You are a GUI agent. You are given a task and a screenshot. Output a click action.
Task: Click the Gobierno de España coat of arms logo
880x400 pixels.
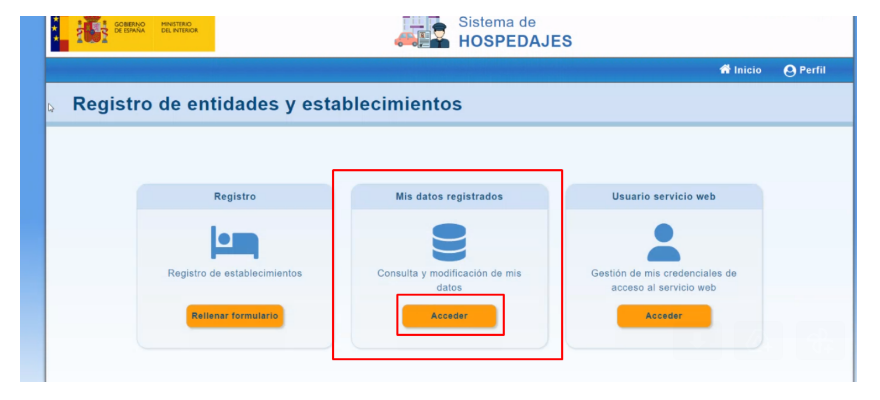[x=92, y=30]
